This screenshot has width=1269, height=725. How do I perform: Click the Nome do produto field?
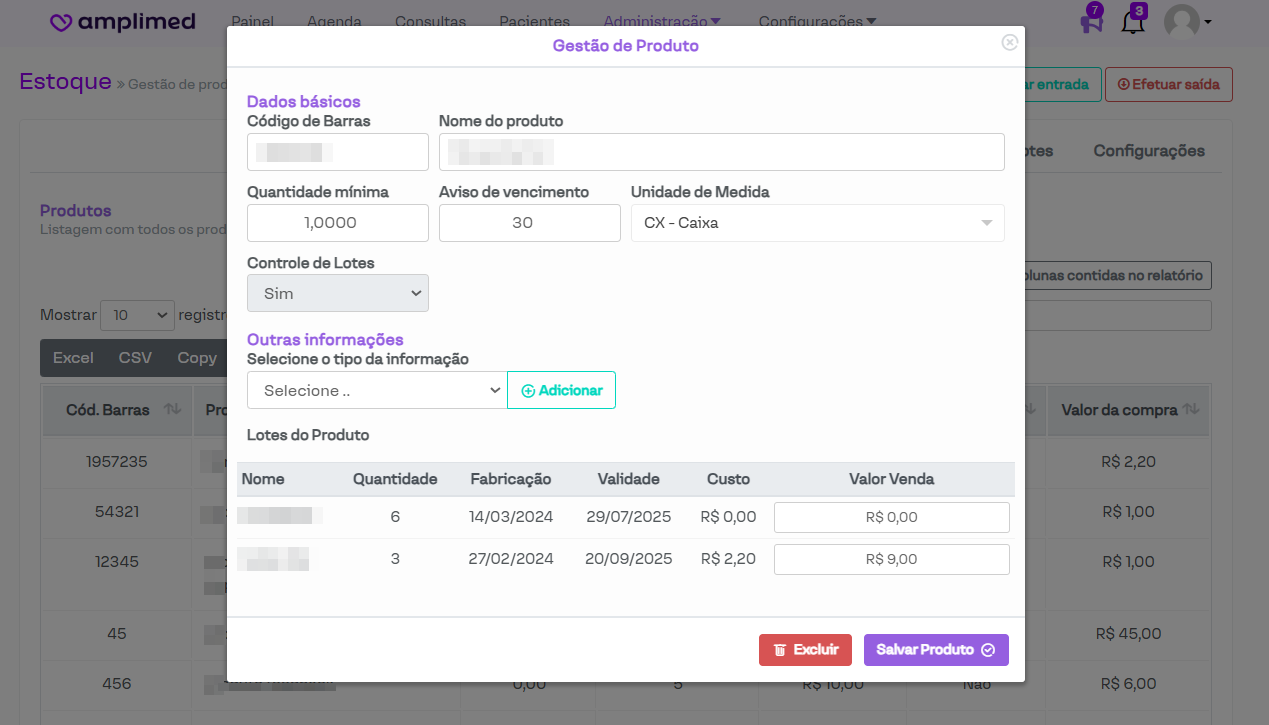(x=721, y=152)
